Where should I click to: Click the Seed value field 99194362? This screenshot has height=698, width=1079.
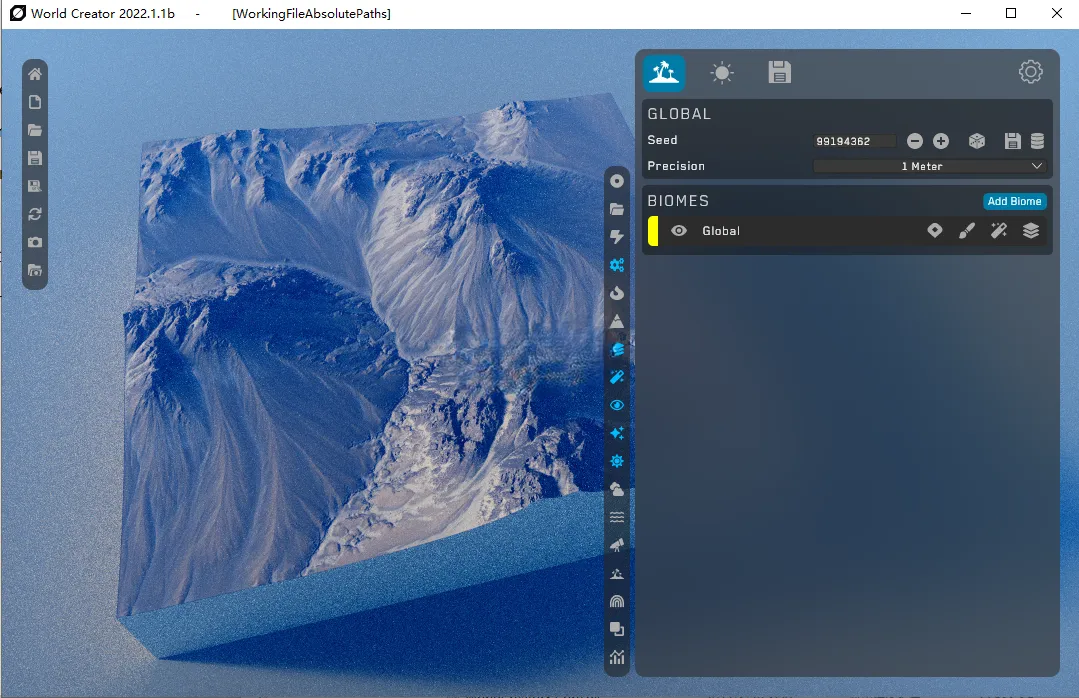[x=855, y=141]
